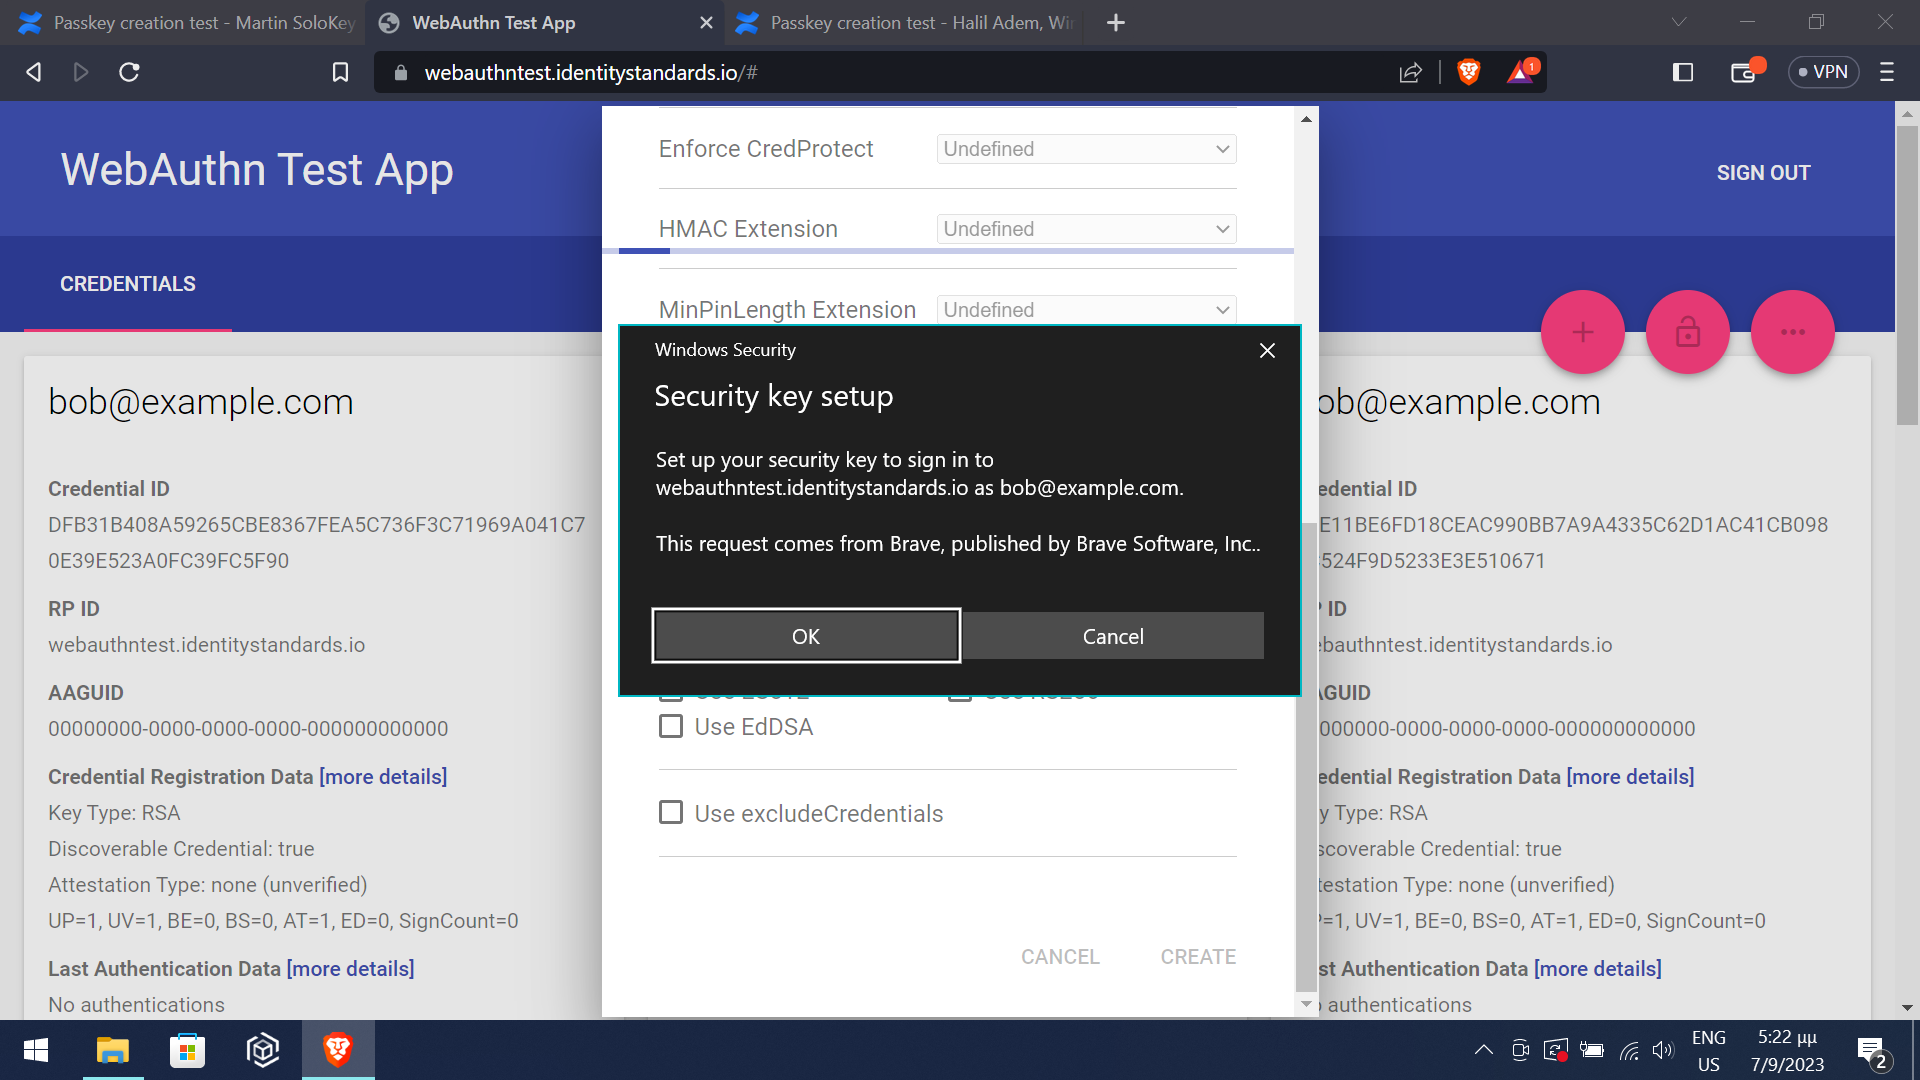Click CANCEL in the create credential form

coord(1060,957)
